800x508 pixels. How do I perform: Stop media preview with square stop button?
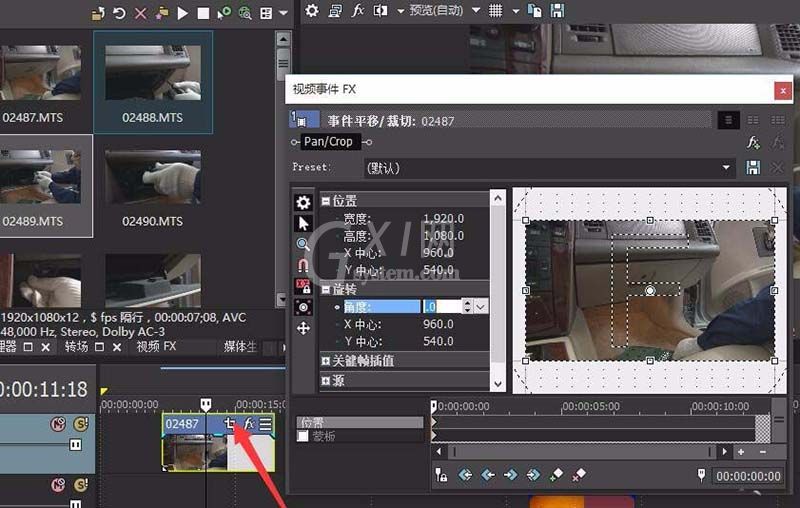click(203, 13)
